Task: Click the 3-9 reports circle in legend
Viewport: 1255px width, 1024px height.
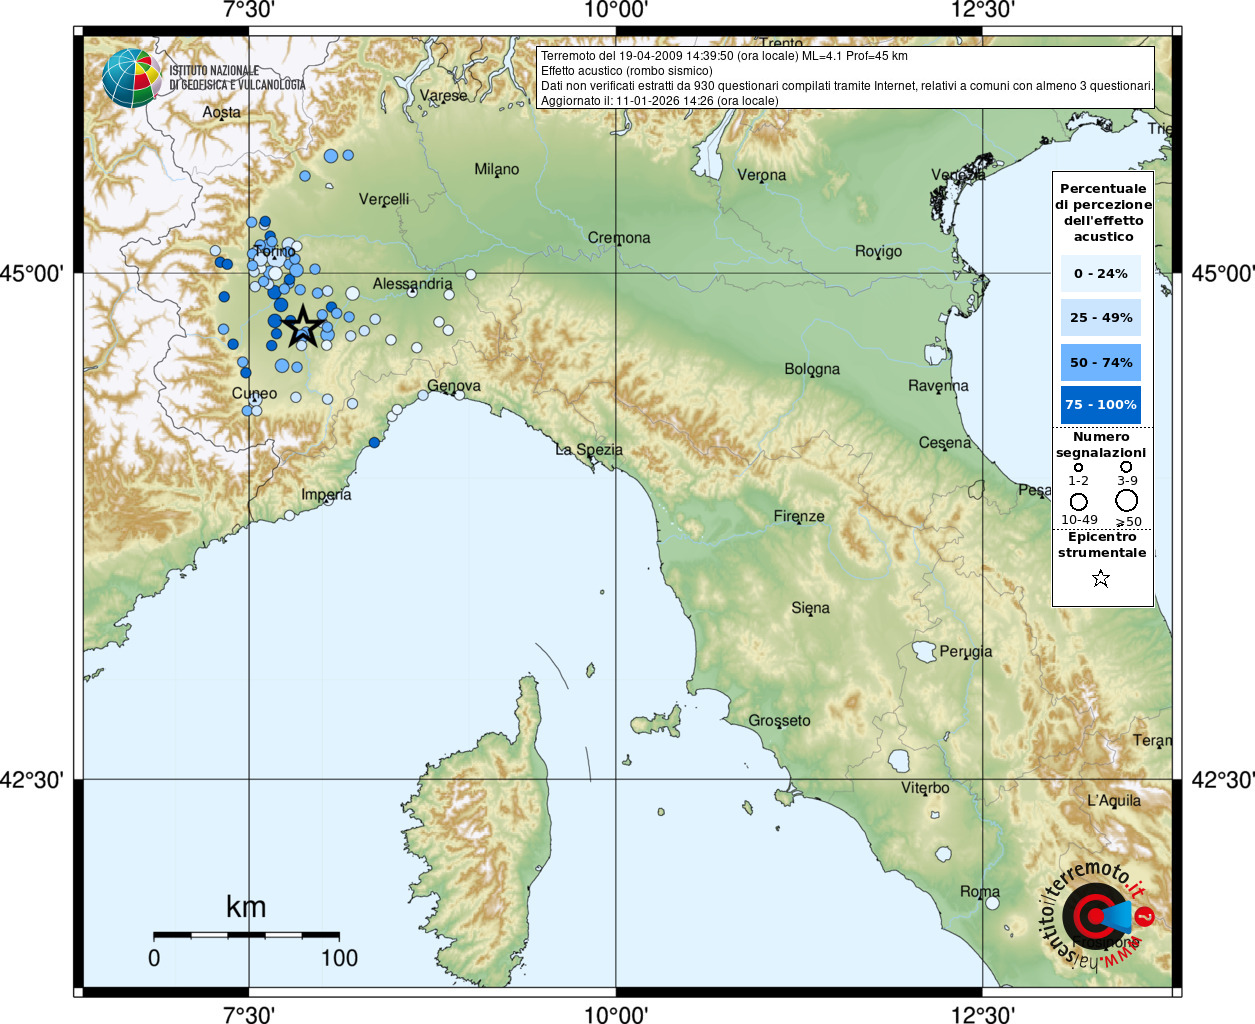Action: pos(1126,467)
